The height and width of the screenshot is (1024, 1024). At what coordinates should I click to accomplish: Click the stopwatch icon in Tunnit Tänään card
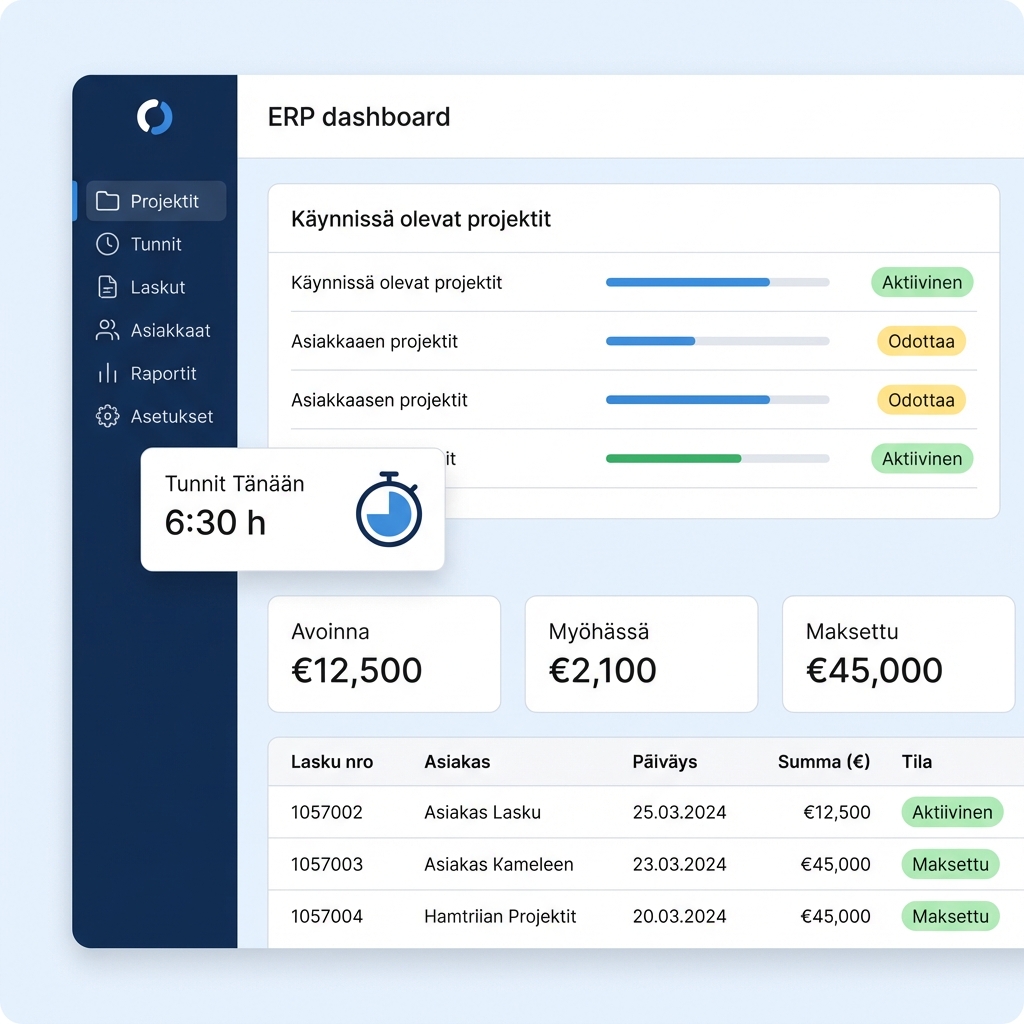[389, 509]
